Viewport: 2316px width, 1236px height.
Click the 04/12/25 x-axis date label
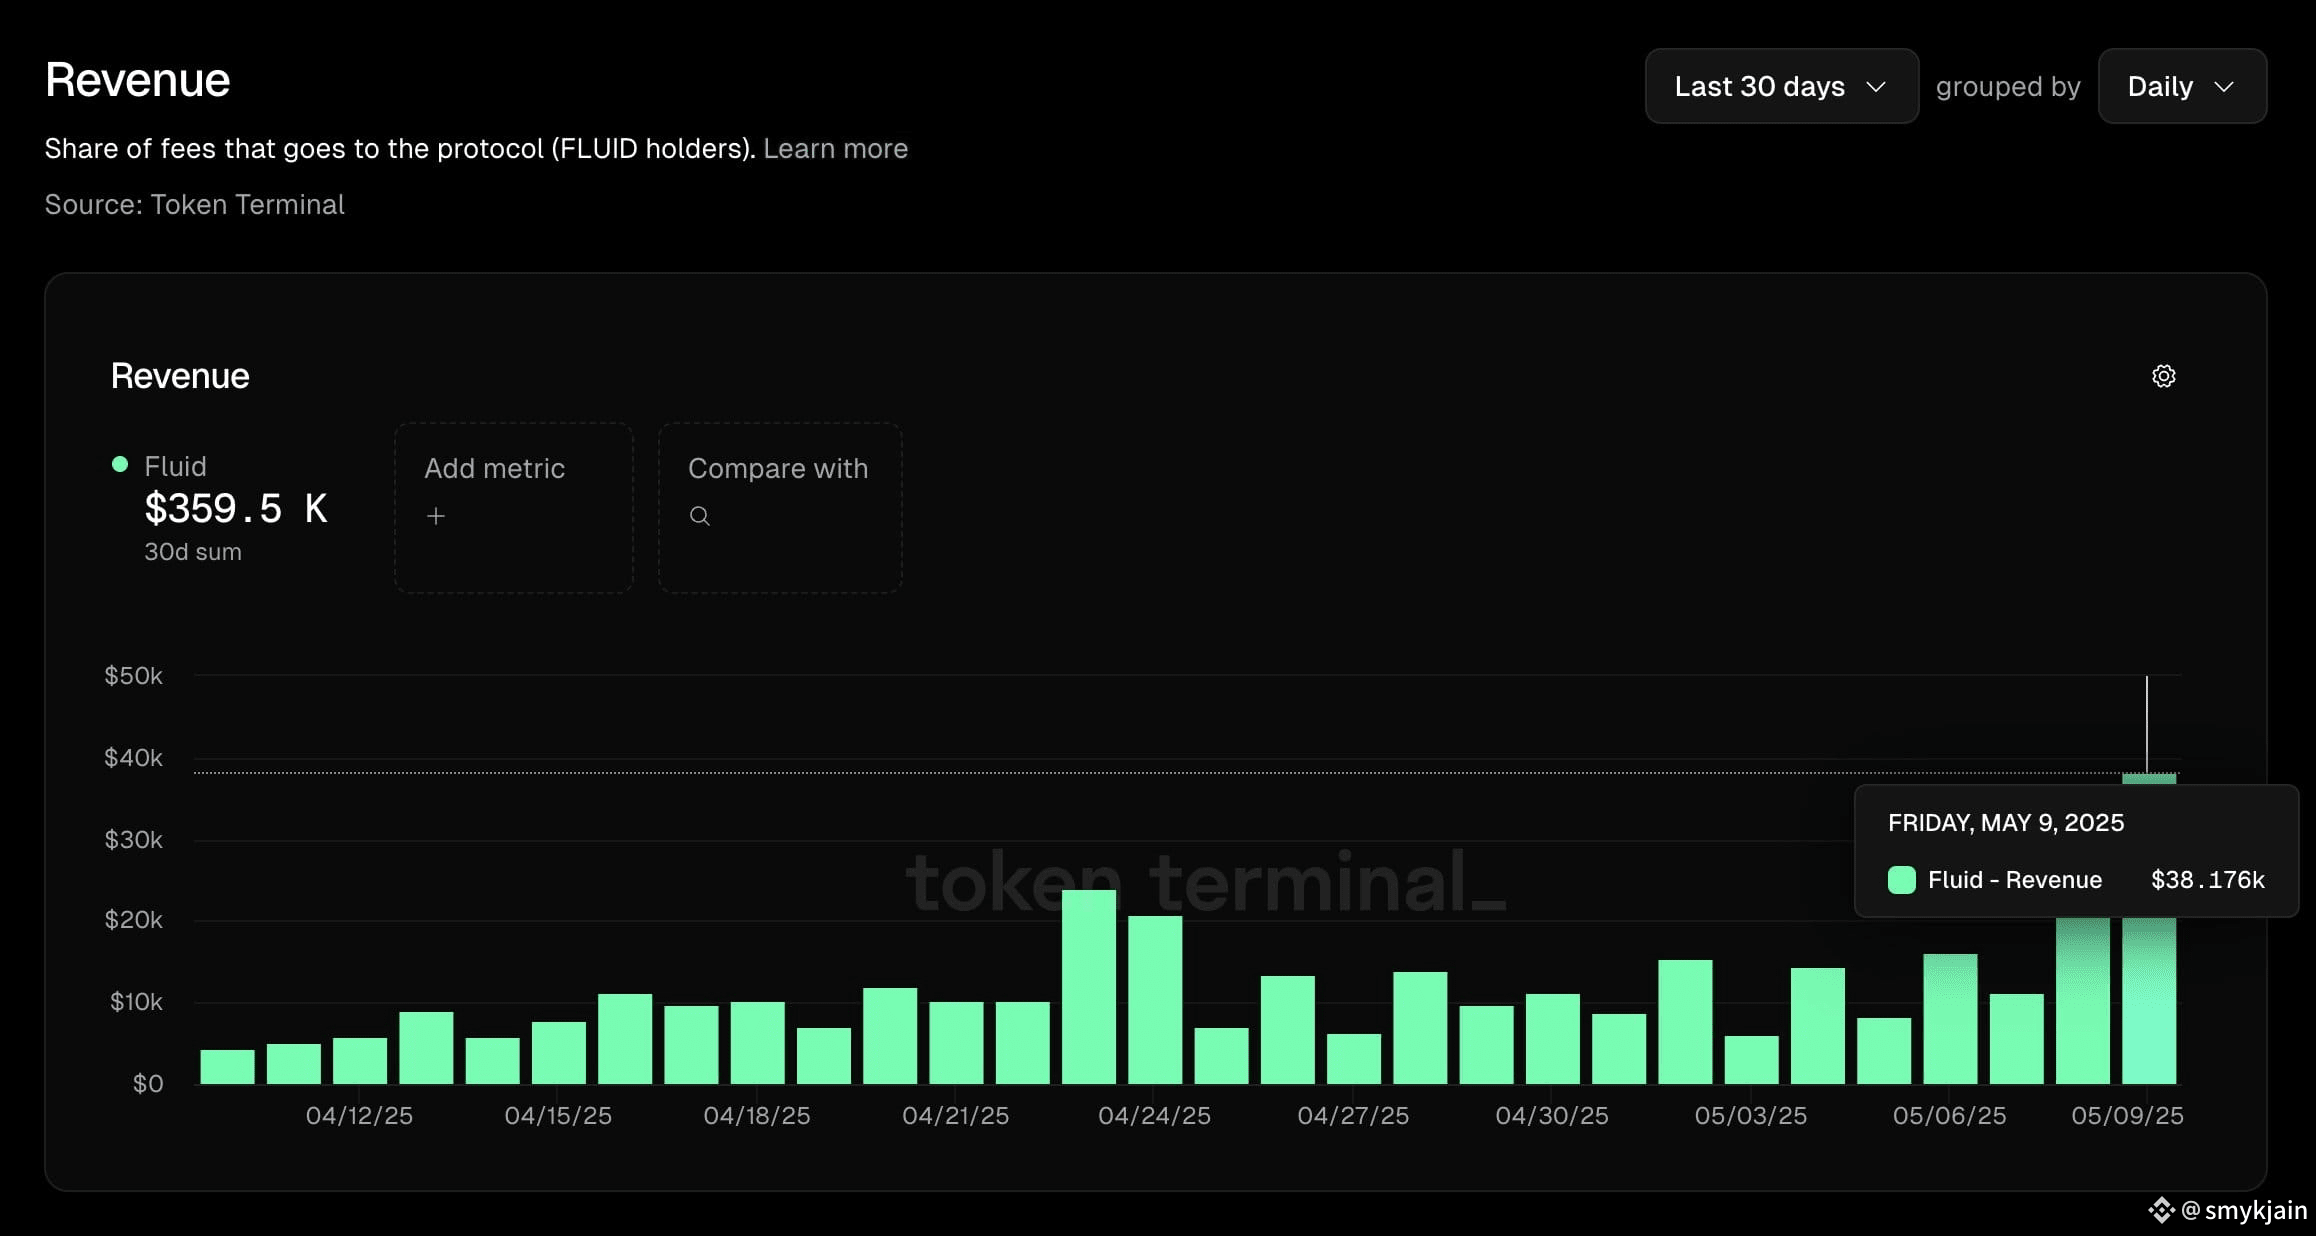359,1116
